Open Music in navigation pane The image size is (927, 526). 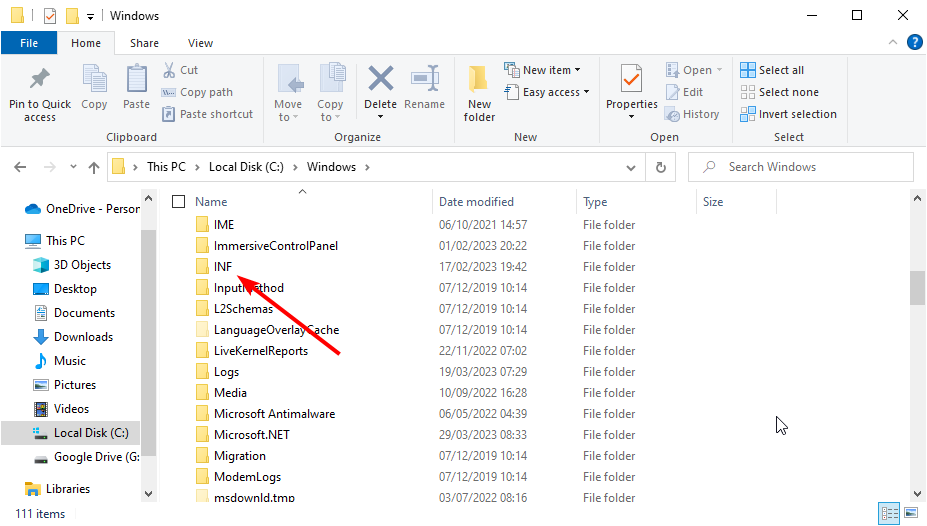click(x=60, y=361)
